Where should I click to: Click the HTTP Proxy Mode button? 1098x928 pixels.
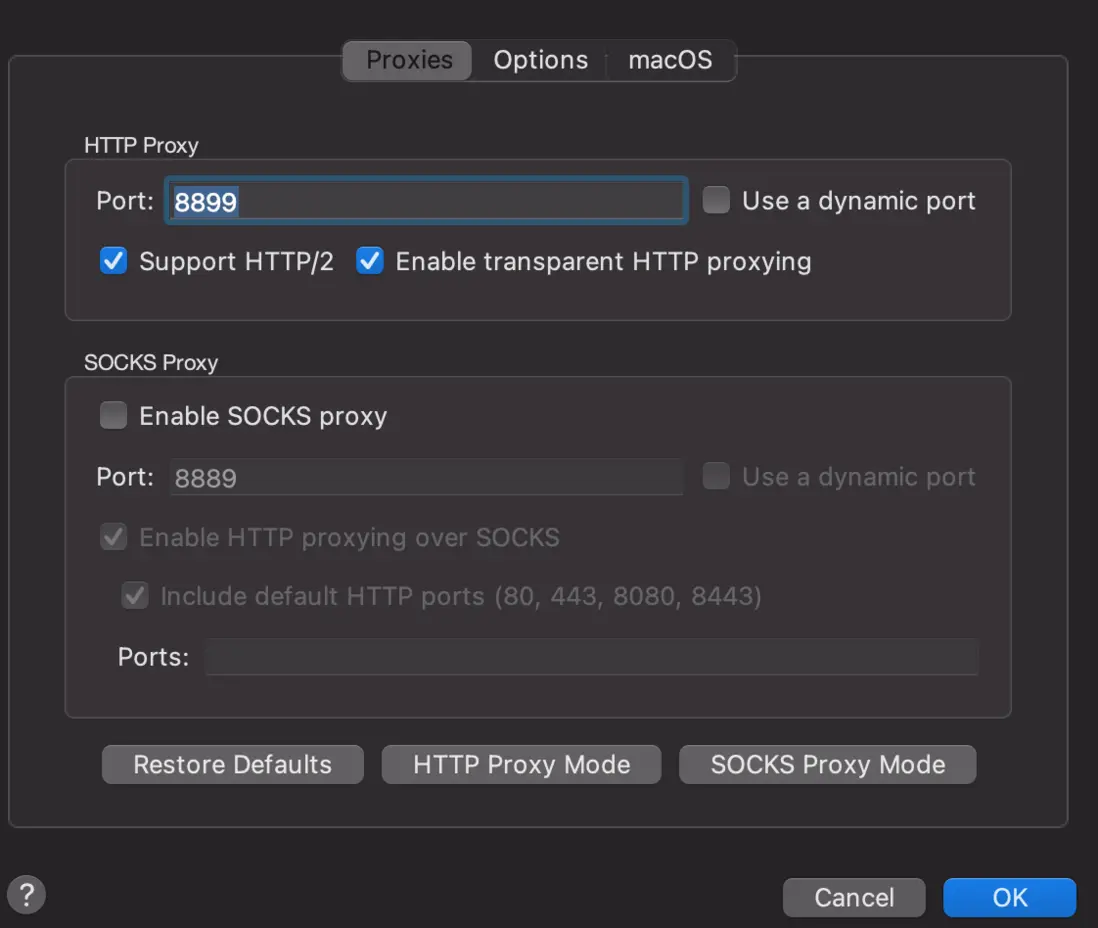521,765
